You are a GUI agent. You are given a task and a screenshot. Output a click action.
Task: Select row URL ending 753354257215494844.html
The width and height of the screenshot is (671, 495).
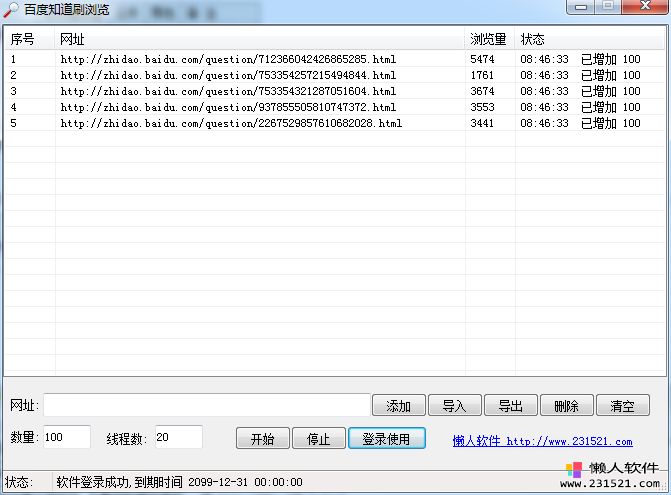point(228,75)
